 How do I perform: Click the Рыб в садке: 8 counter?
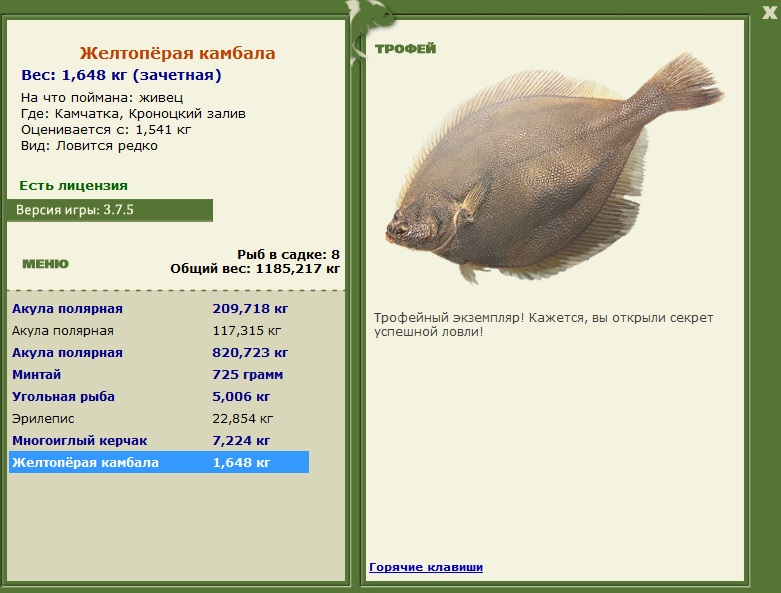pyautogui.click(x=288, y=254)
